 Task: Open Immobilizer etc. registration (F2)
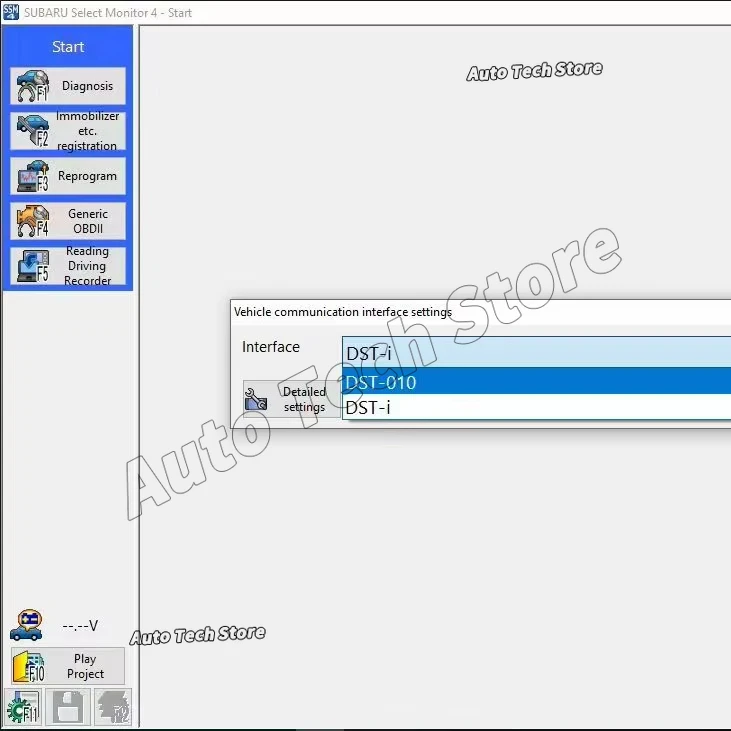68,131
